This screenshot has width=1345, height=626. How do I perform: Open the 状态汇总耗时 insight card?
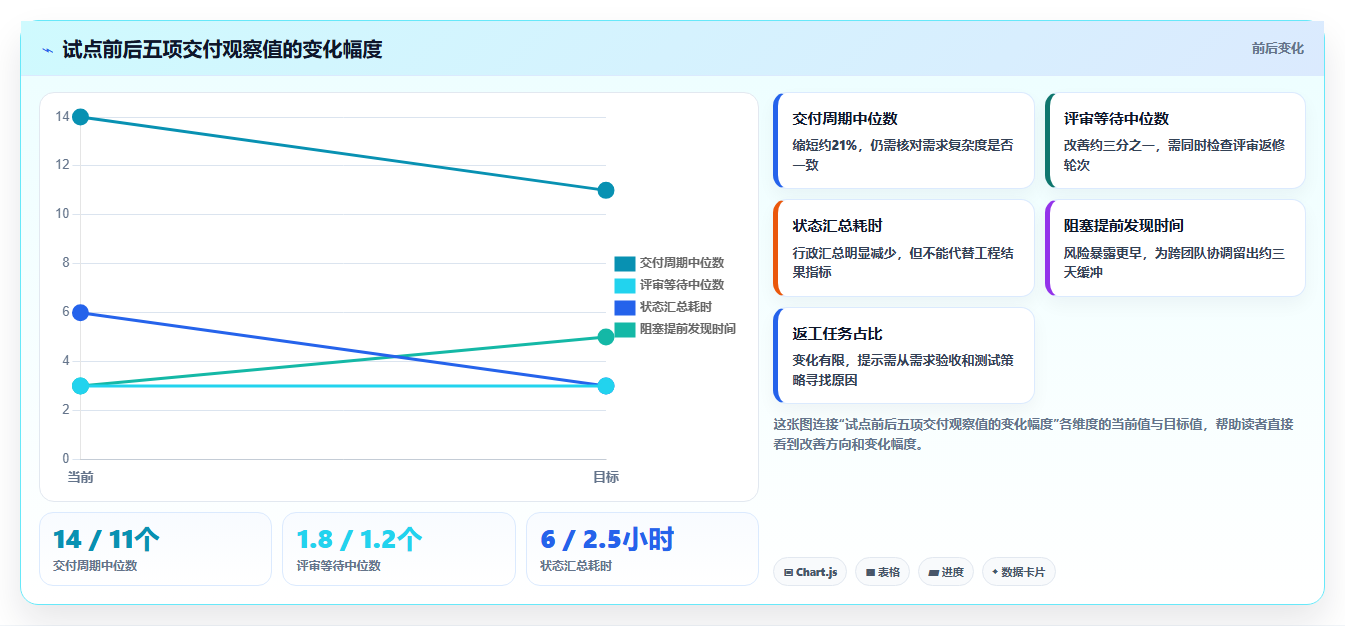click(x=904, y=248)
